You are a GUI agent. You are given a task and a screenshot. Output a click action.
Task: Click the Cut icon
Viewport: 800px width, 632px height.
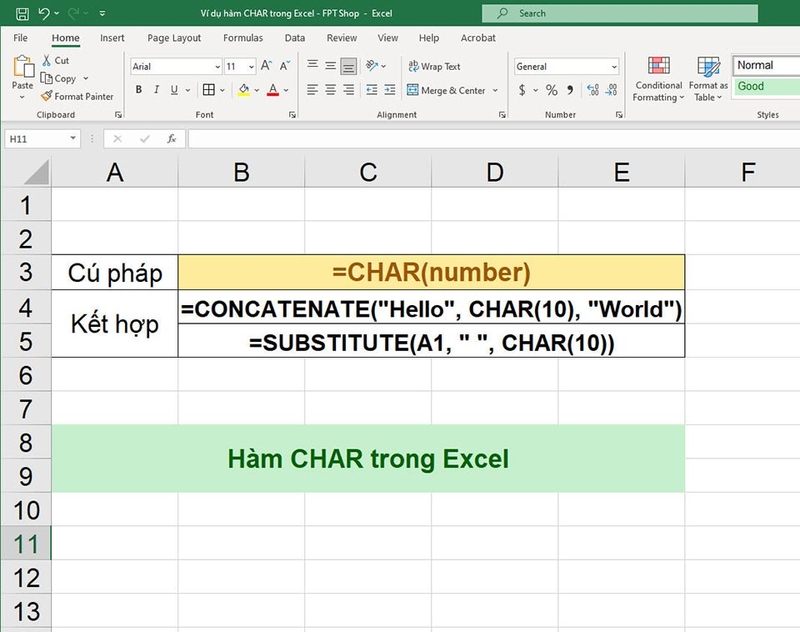click(45, 62)
